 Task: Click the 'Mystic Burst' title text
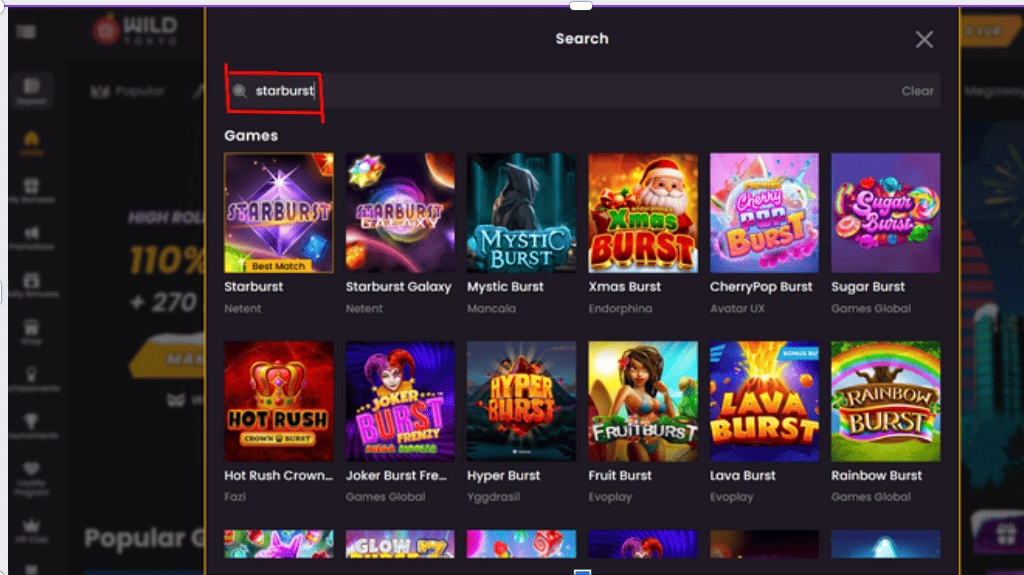point(505,287)
